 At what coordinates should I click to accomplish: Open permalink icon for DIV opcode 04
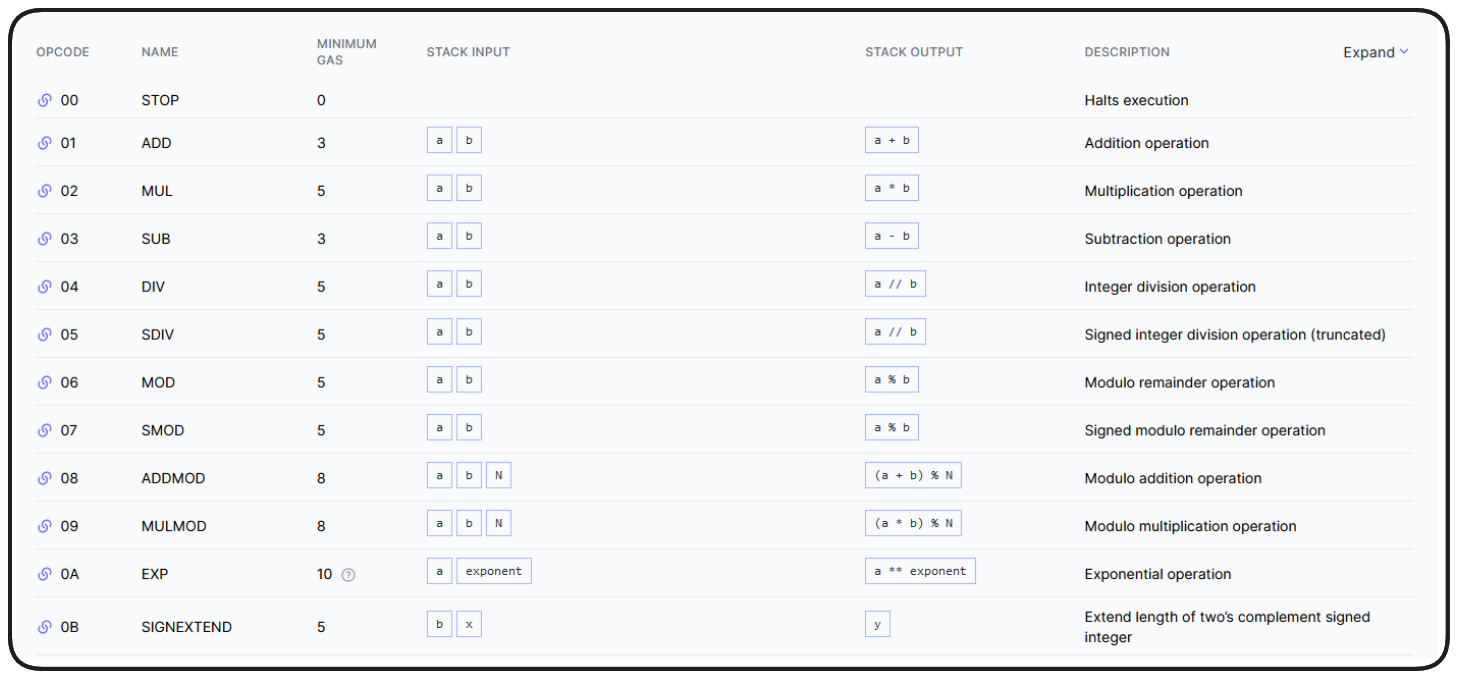coord(45,287)
